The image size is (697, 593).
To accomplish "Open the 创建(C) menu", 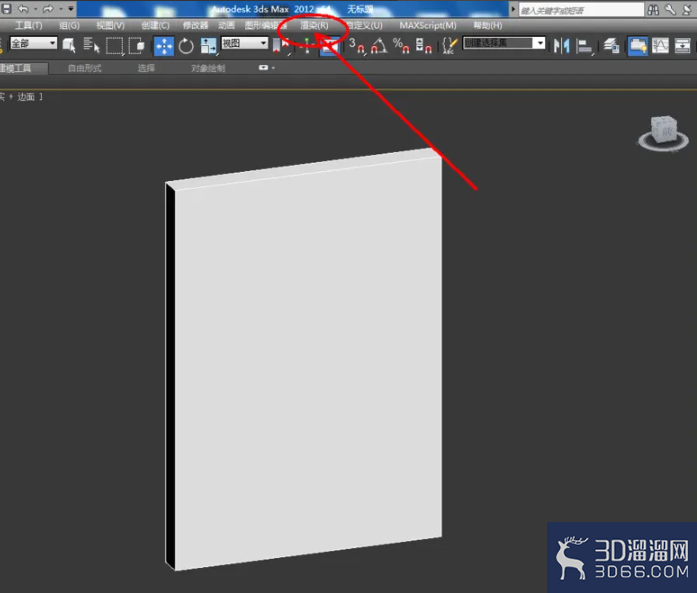I will [155, 25].
